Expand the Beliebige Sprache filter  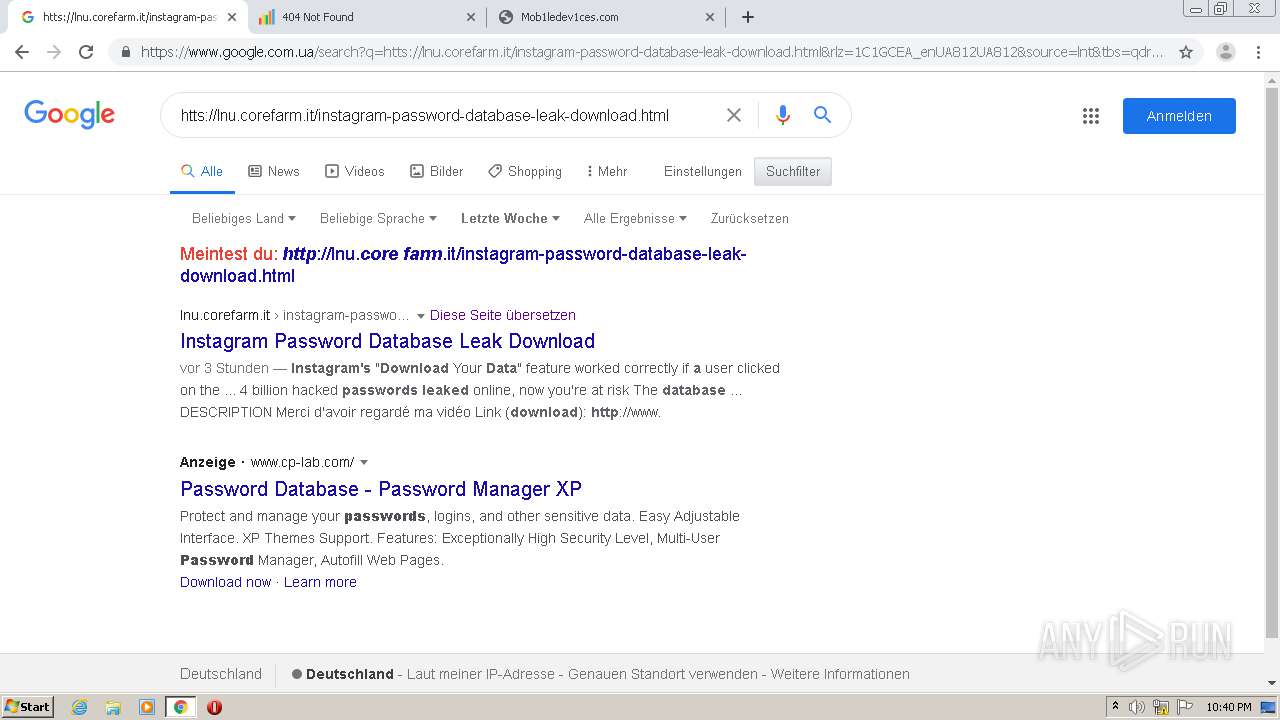point(378,218)
